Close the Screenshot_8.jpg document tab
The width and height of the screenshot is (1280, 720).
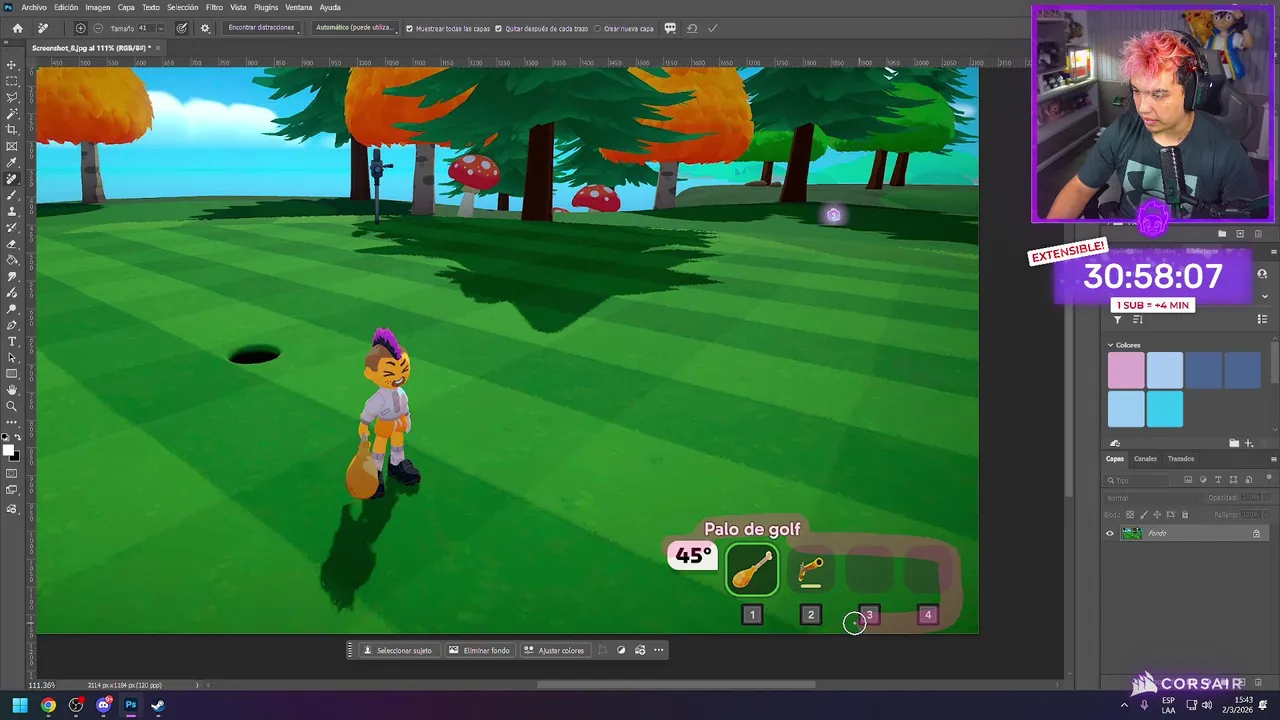[x=157, y=48]
